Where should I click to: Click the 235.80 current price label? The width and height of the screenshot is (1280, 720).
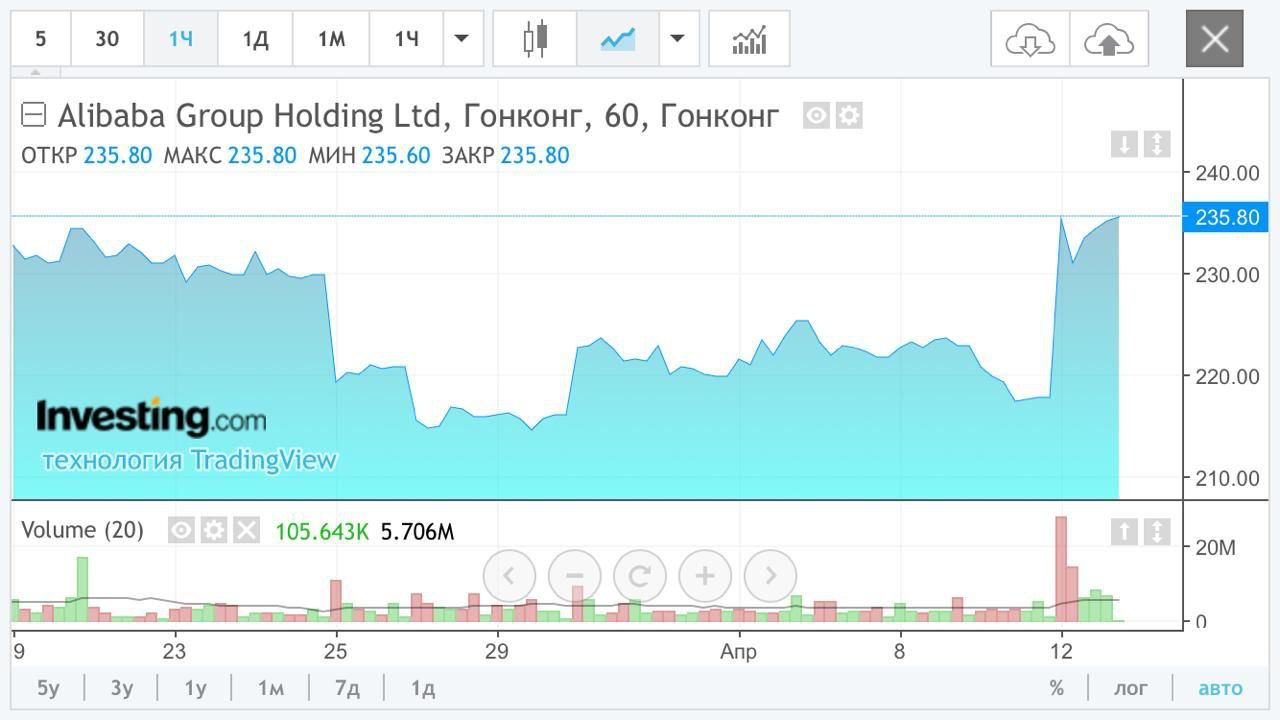(1226, 217)
